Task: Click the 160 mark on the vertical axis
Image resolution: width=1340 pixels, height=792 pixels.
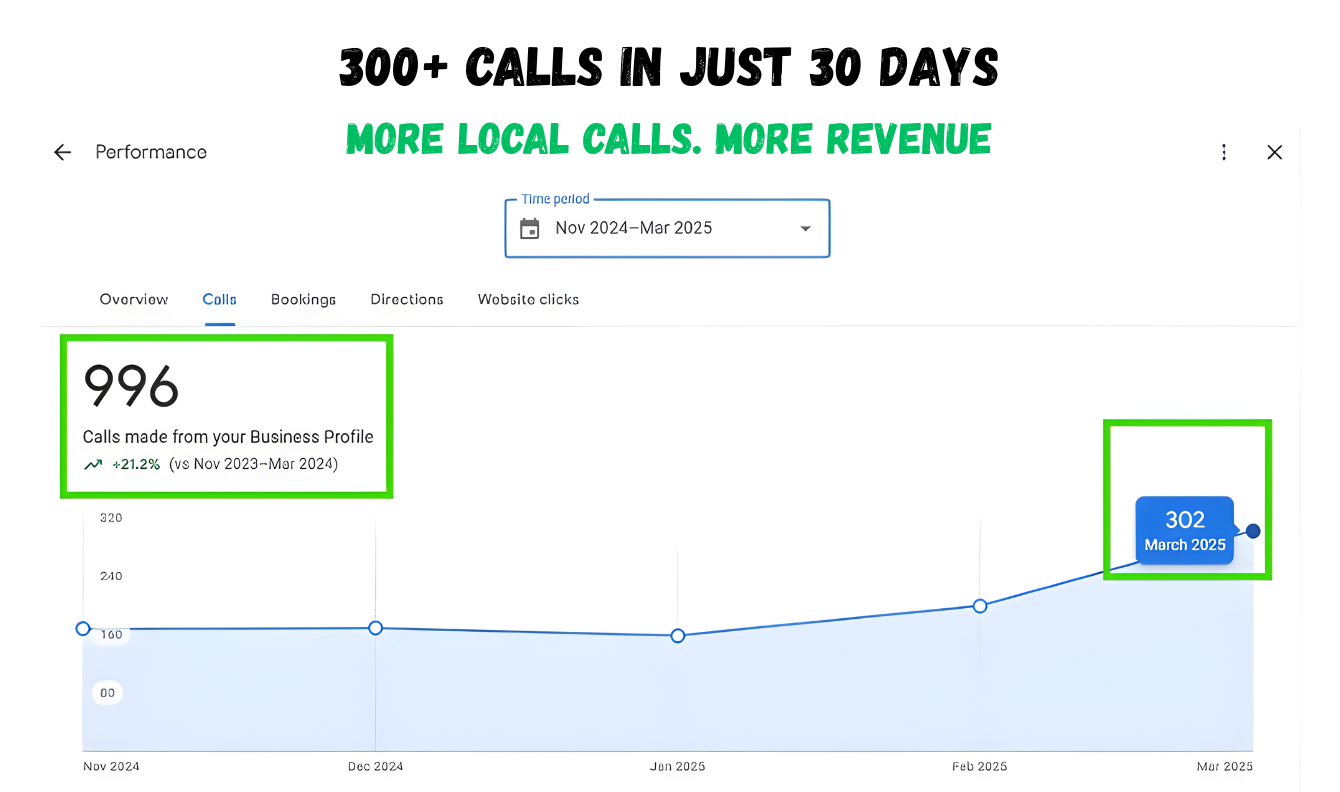Action: [x=110, y=634]
